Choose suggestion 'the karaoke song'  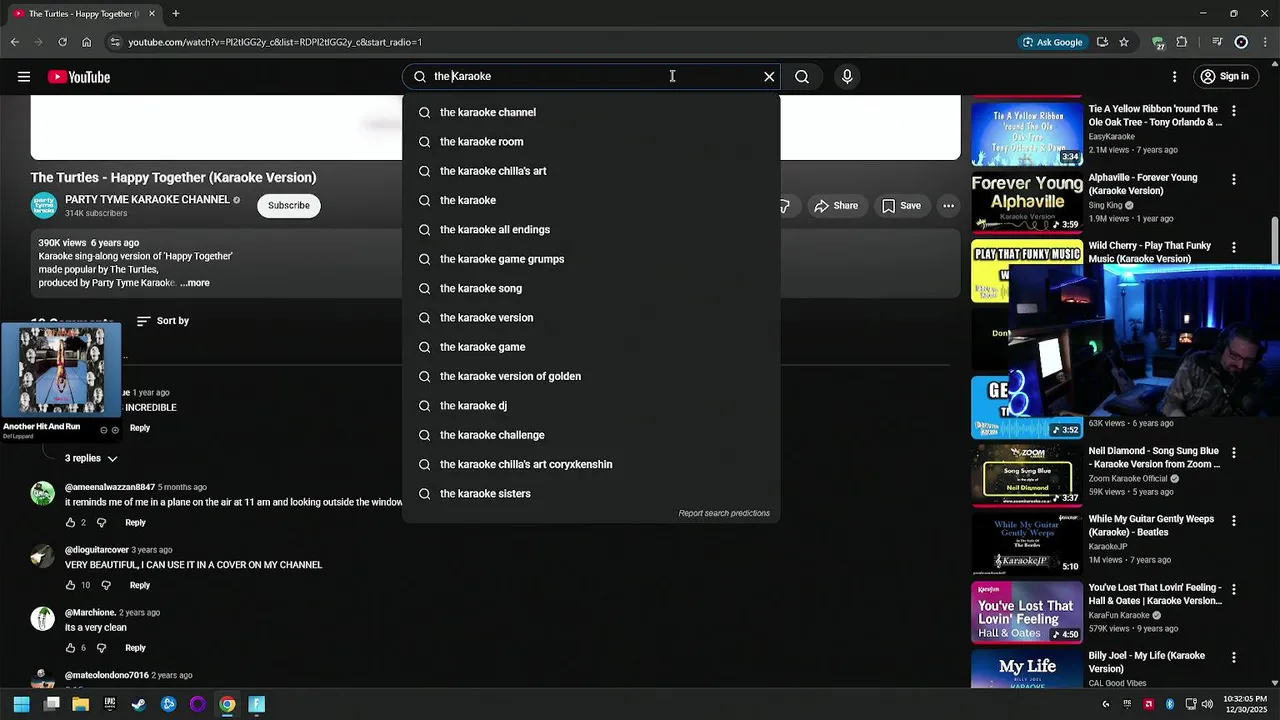pyautogui.click(x=591, y=288)
